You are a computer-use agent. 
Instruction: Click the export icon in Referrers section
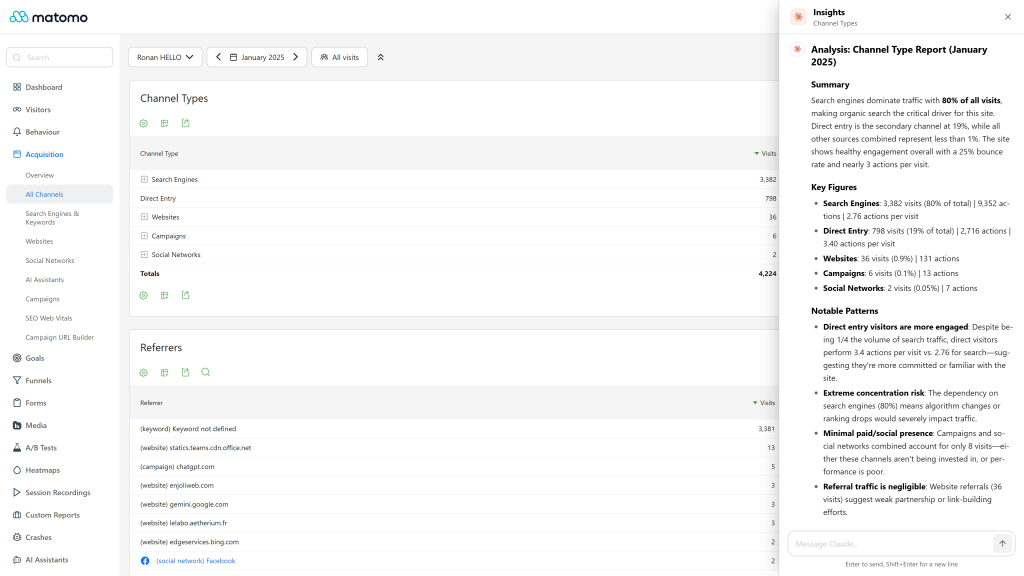[x=185, y=372]
